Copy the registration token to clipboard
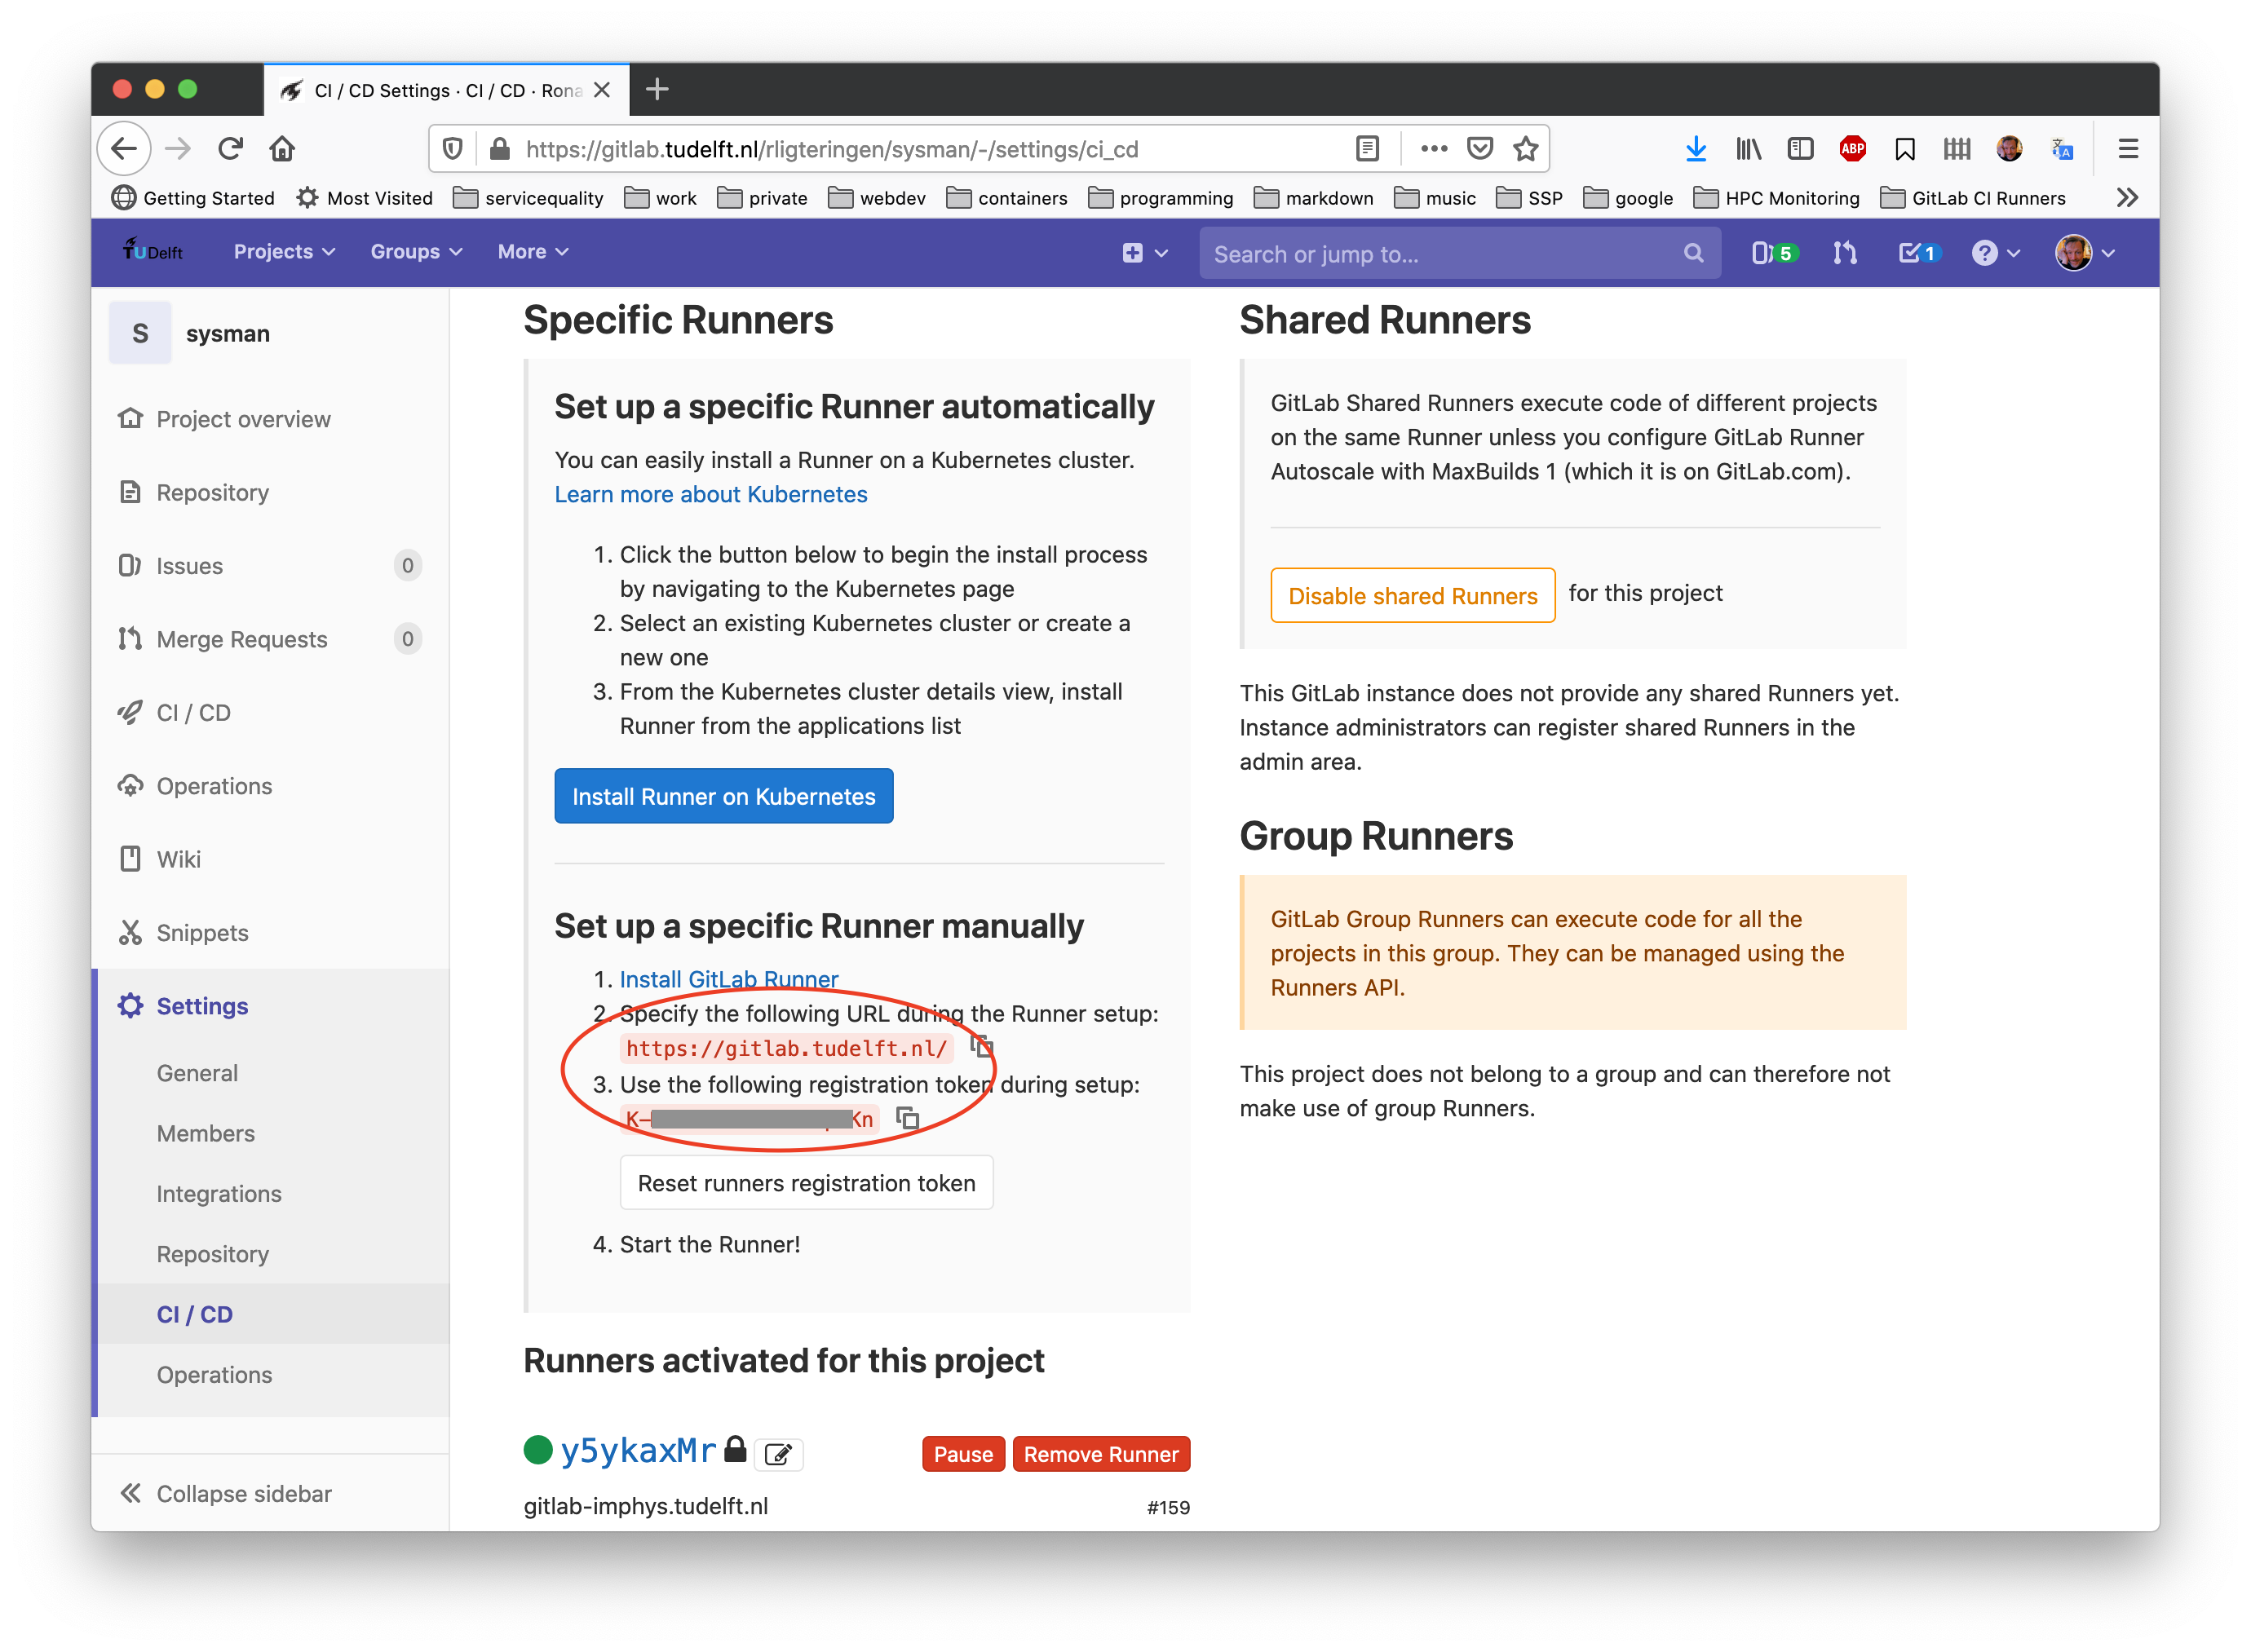This screenshot has width=2251, height=1652. coord(907,1117)
